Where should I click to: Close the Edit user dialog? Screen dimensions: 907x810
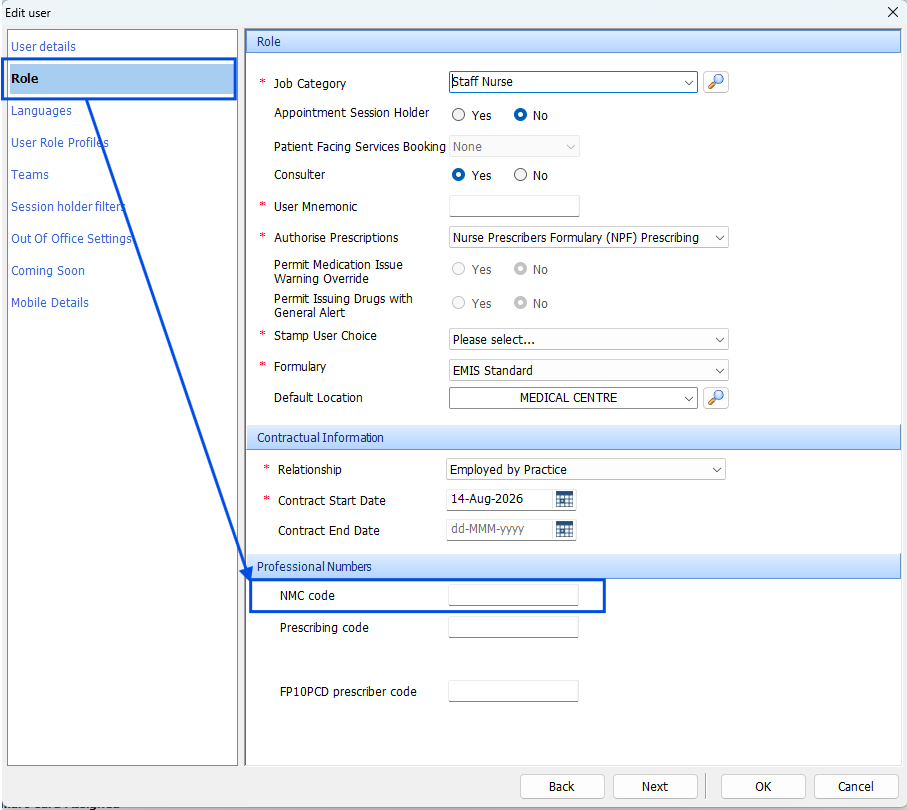pos(893,12)
